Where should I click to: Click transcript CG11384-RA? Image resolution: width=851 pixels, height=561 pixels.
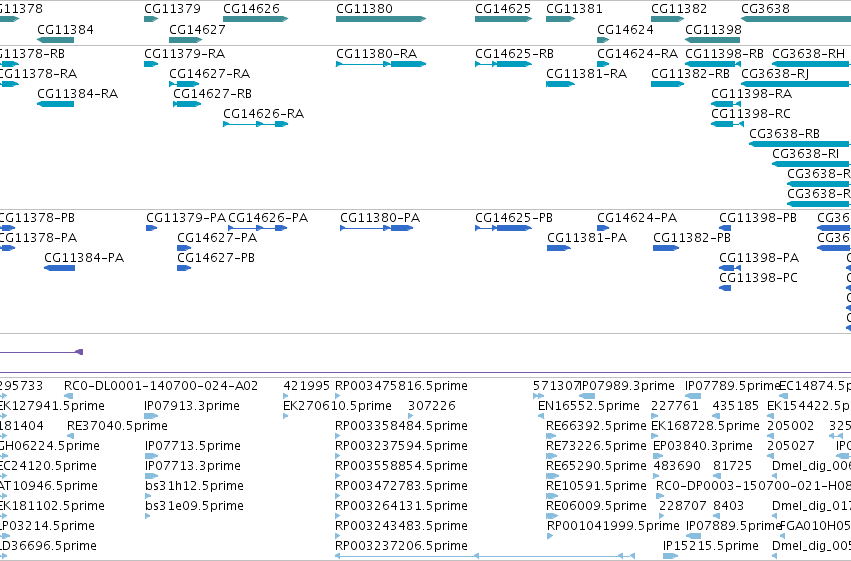[x=55, y=104]
